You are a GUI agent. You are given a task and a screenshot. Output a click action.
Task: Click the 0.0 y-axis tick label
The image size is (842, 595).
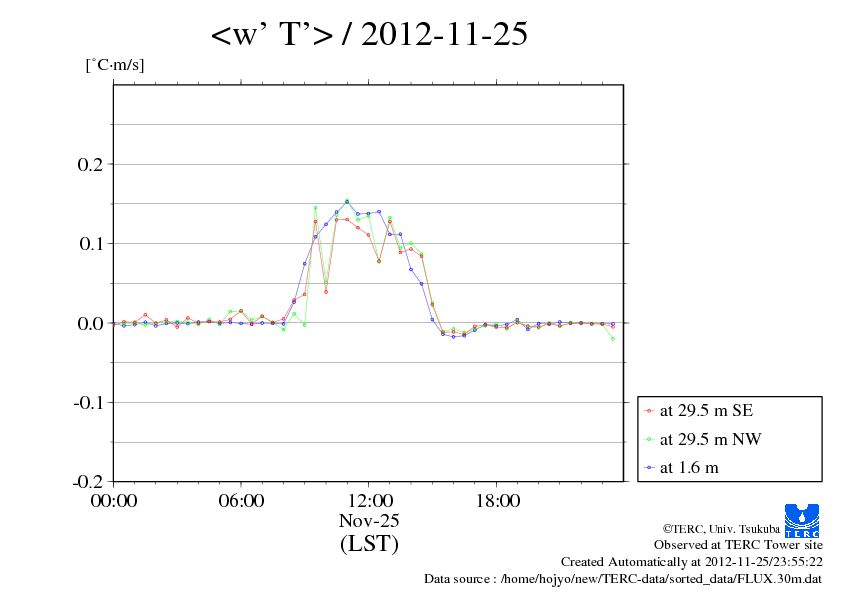(92, 323)
